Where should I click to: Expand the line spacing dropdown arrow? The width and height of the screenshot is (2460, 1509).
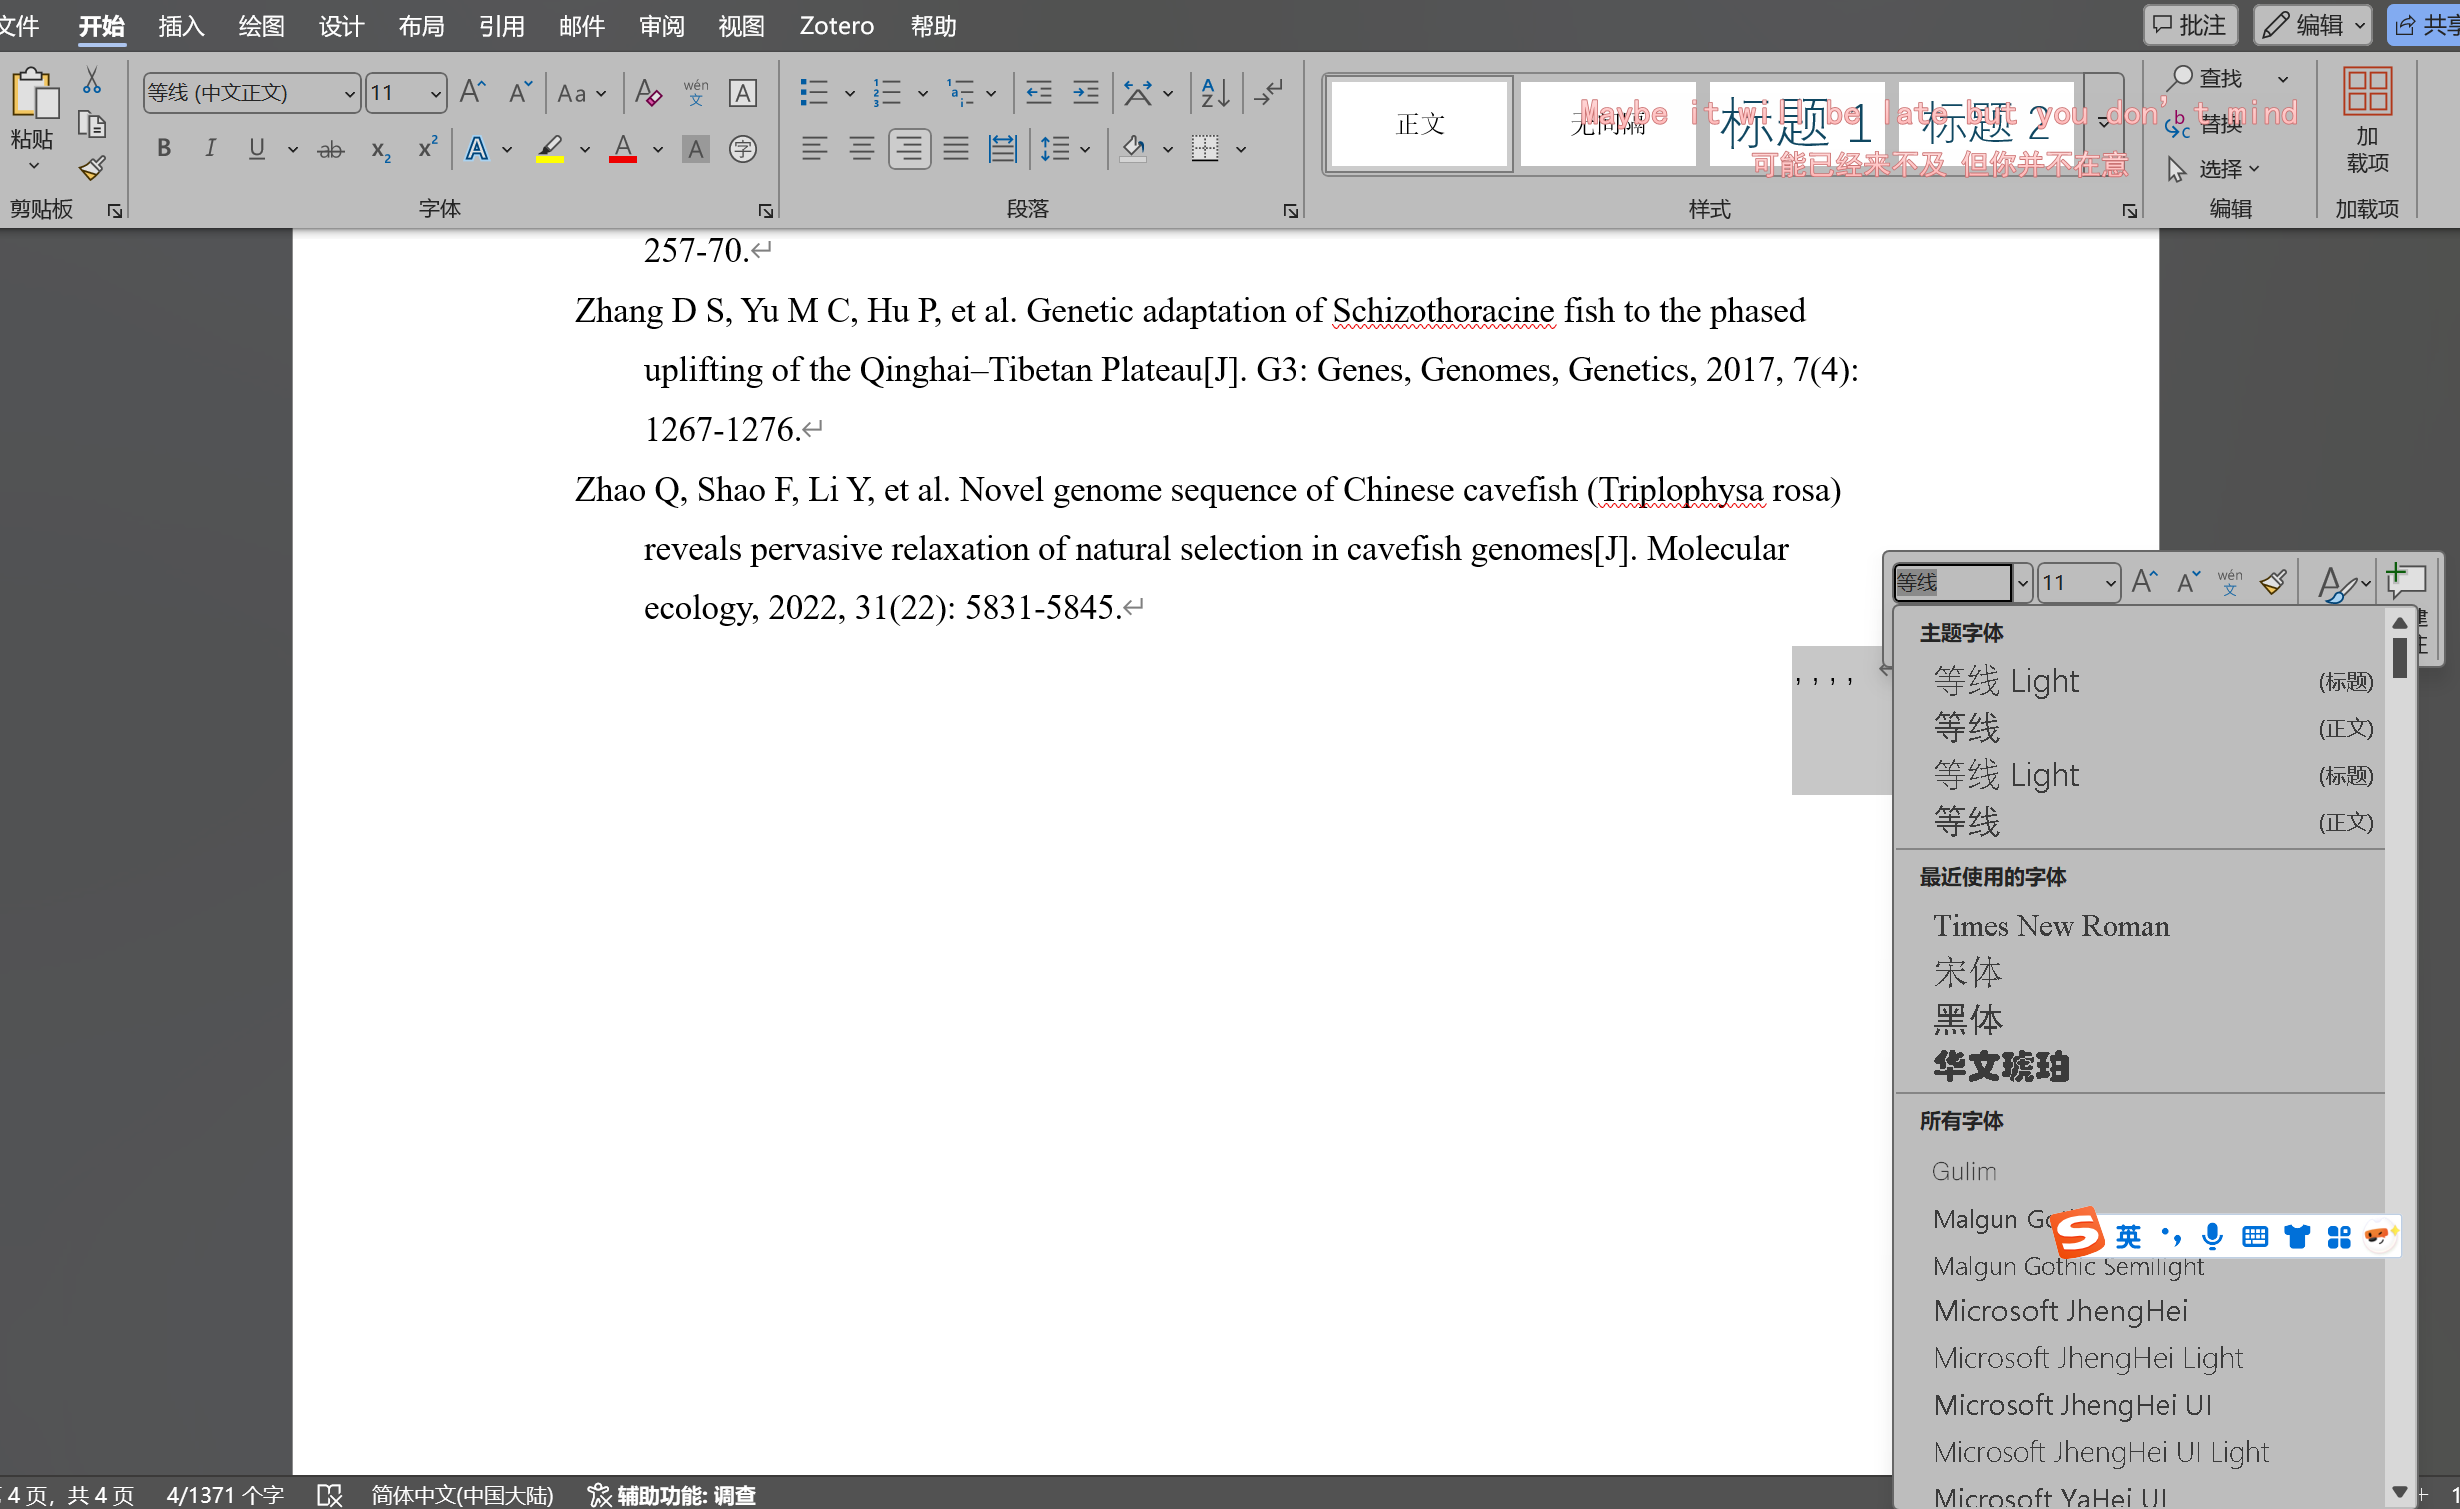tap(1085, 150)
